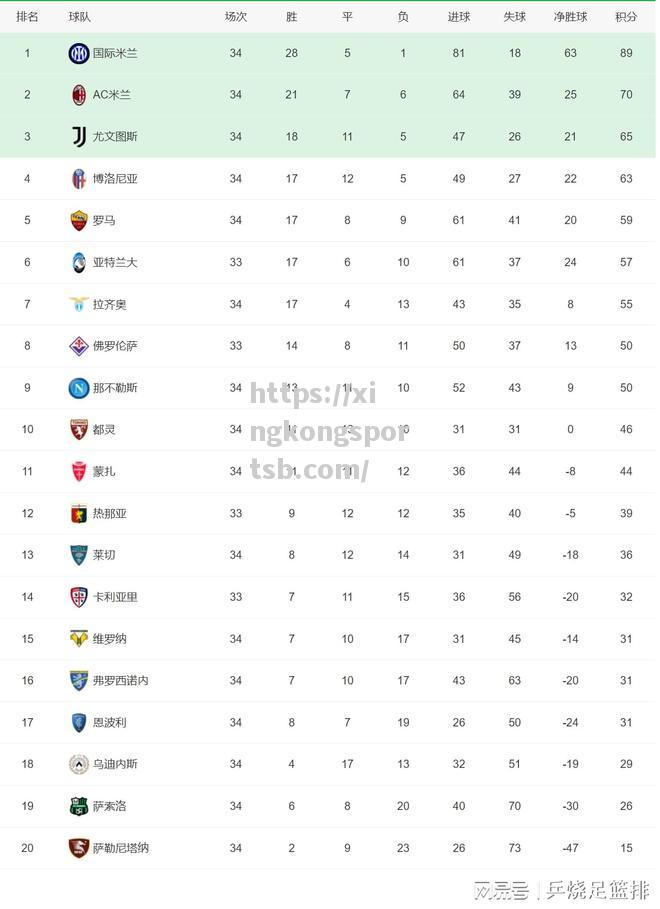Select the Bologna team badge

tap(79, 179)
